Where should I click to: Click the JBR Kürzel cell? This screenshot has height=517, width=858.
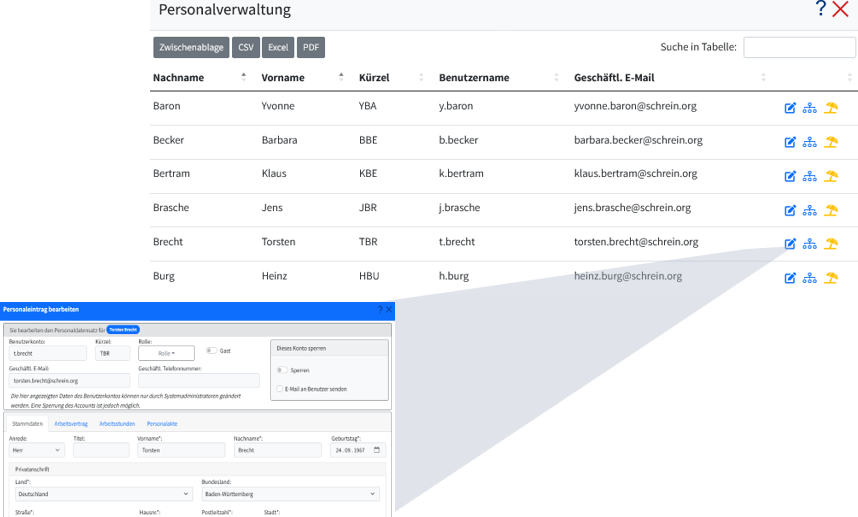pyautogui.click(x=368, y=207)
